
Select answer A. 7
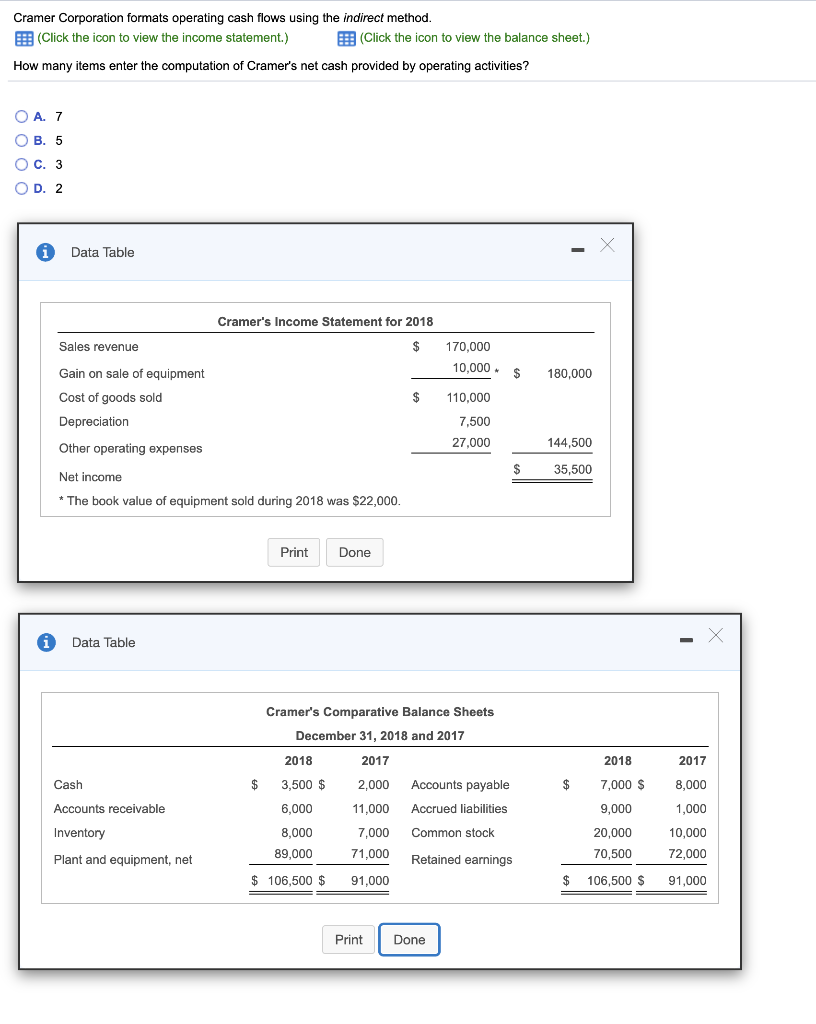21,116
